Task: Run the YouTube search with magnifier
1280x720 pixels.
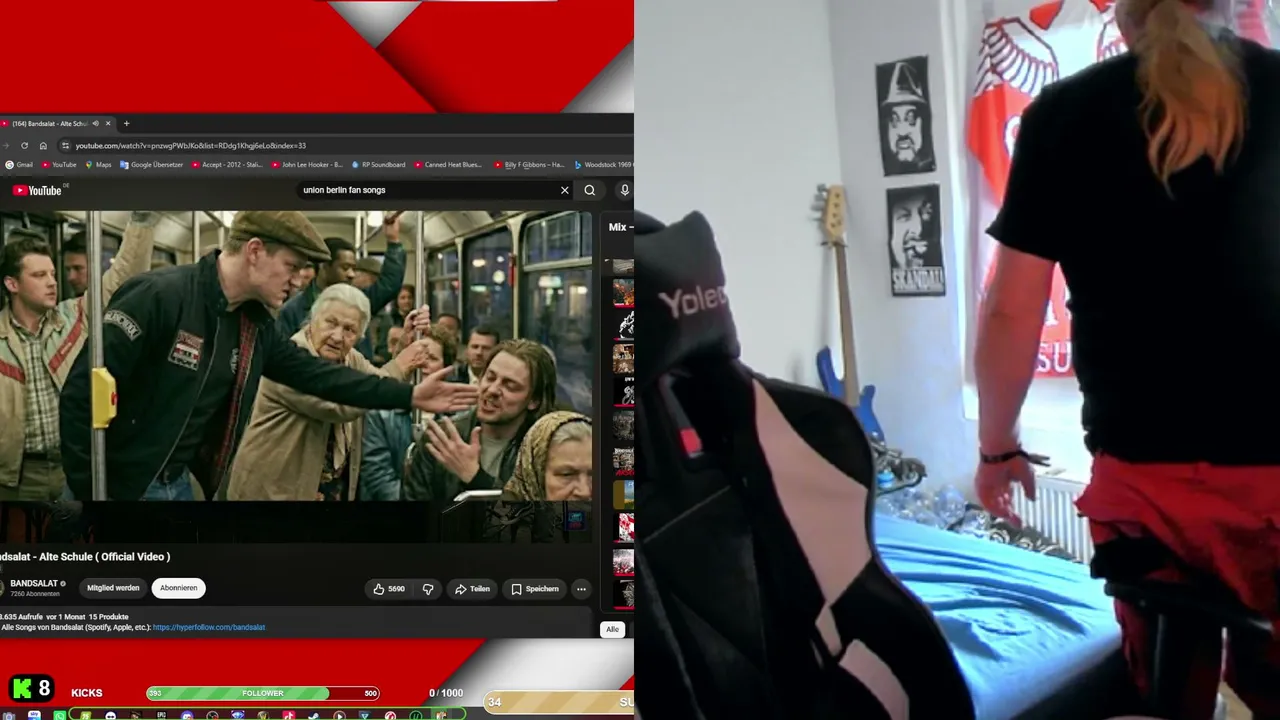Action: click(x=590, y=190)
